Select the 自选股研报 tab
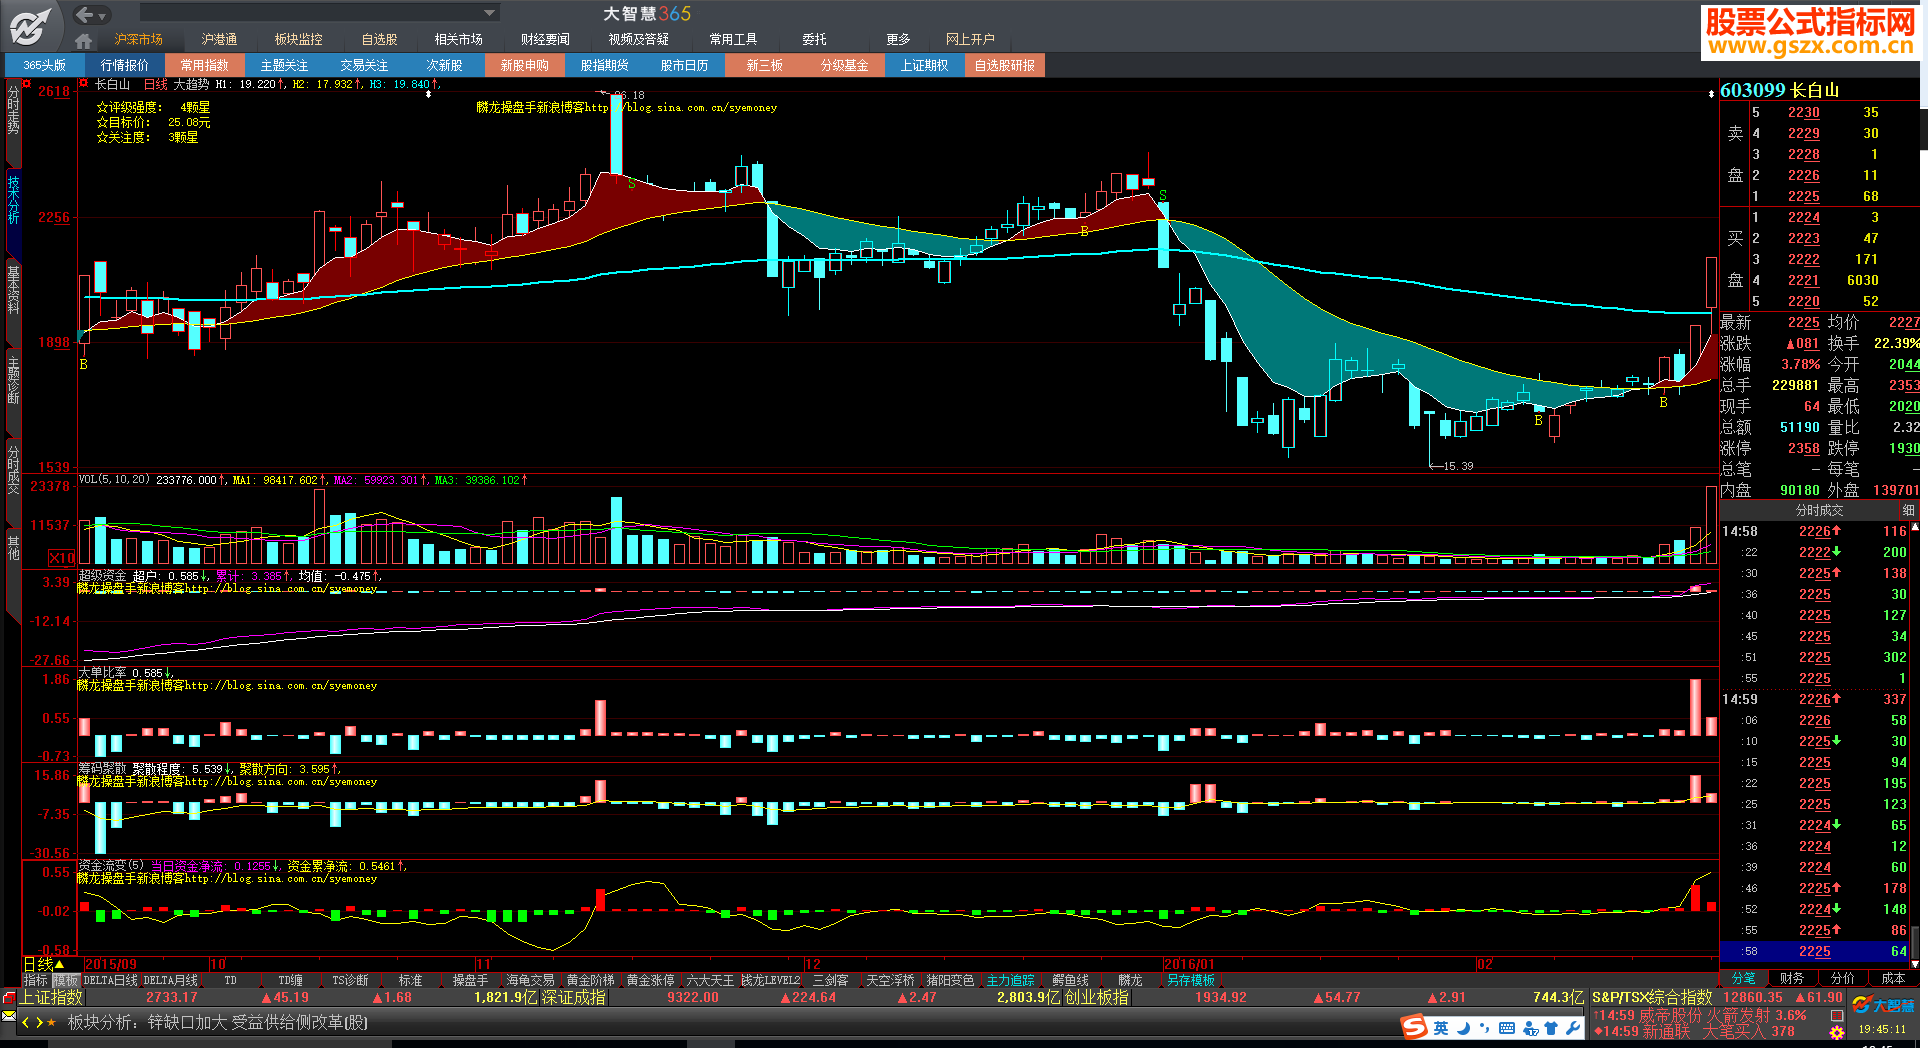This screenshot has height=1048, width=1928. [x=1005, y=65]
